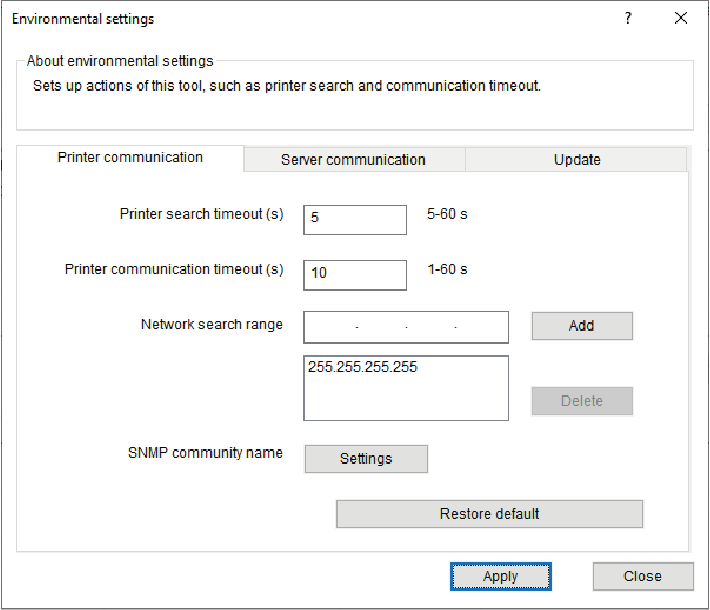Select the 255.255.255.255 list entry
The image size is (710, 610).
362,368
